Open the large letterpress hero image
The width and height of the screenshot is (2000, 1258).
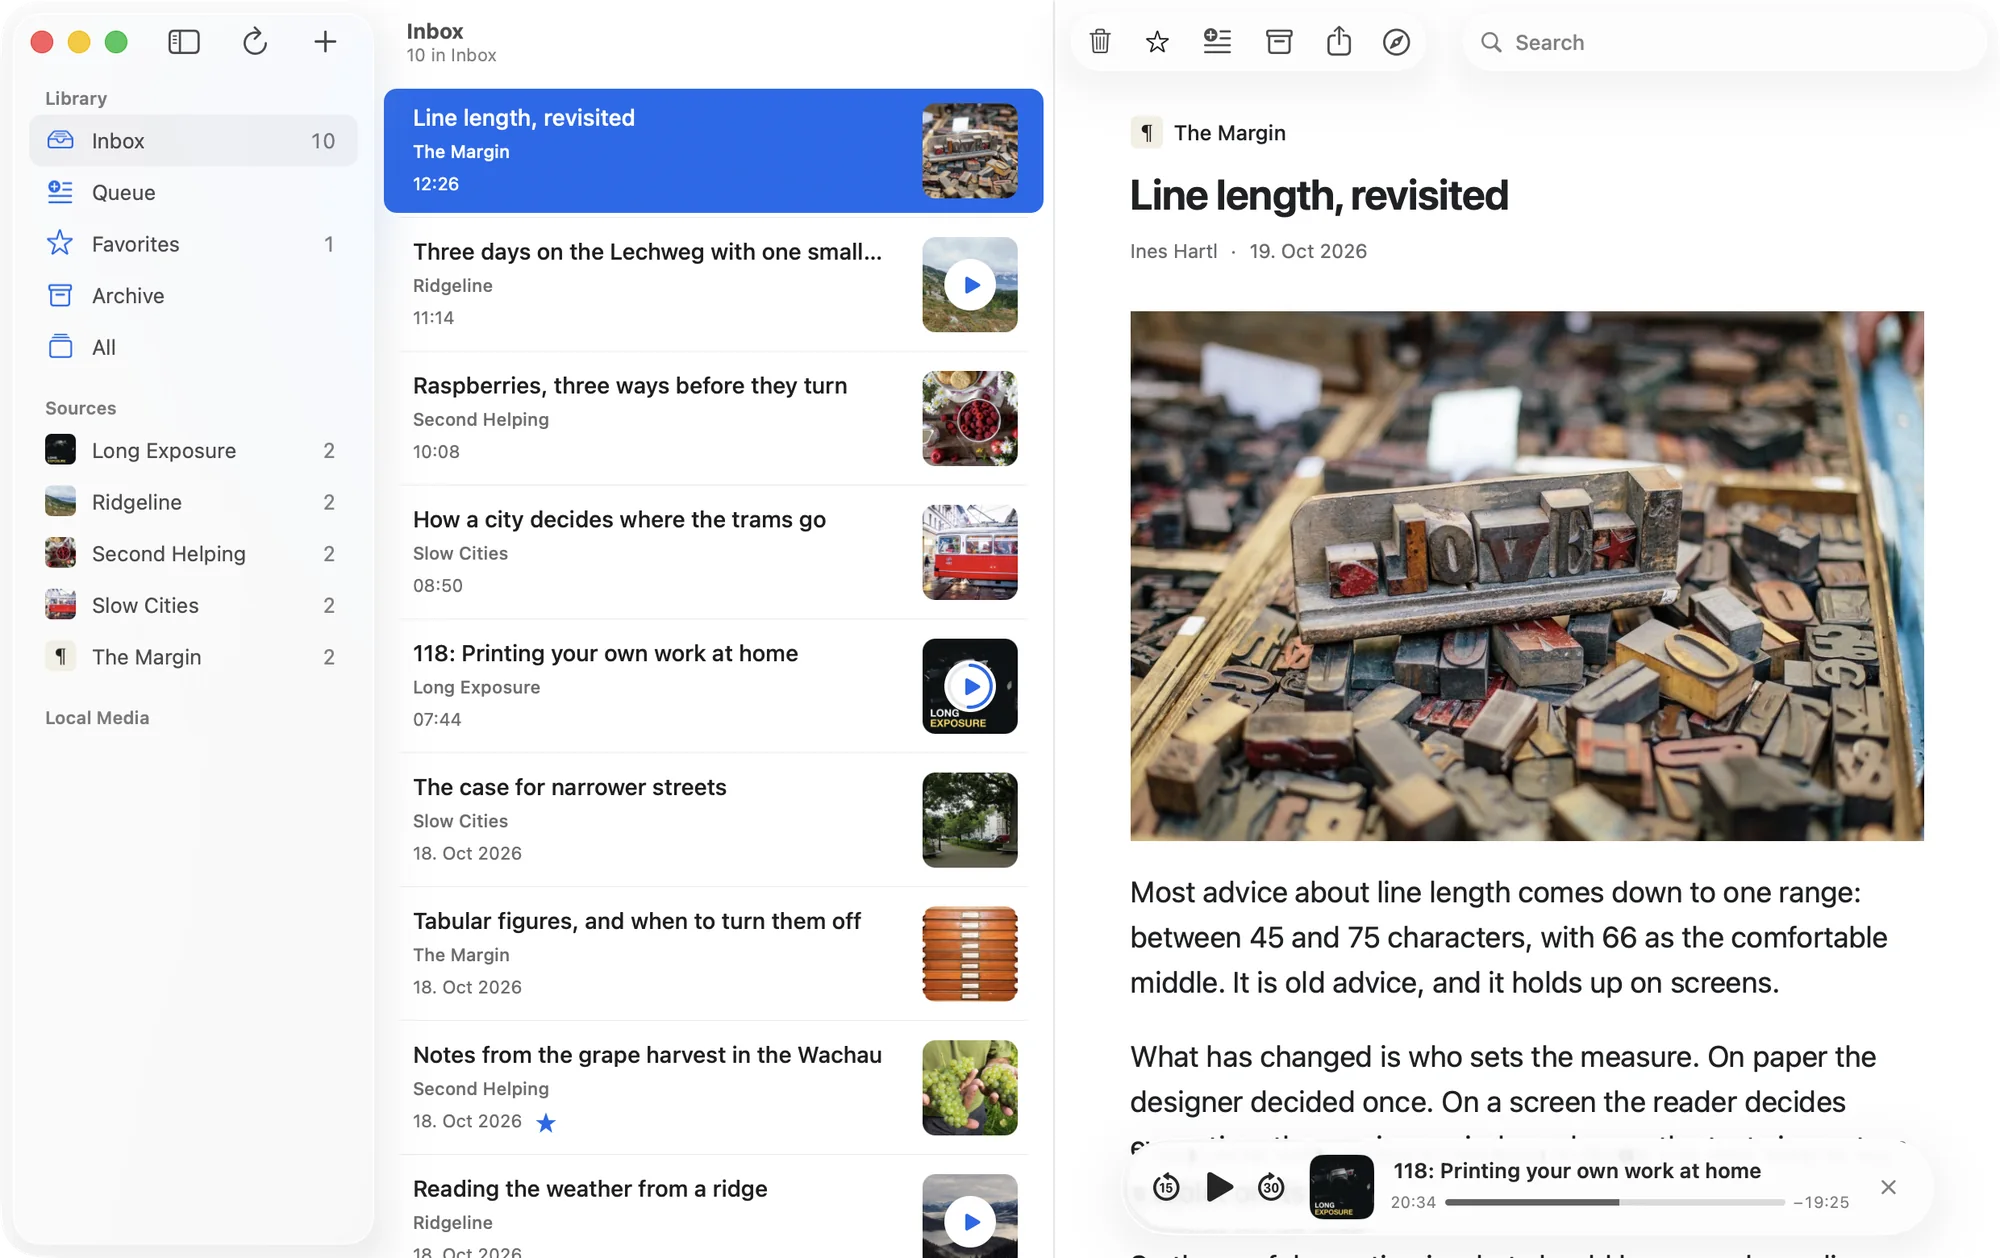pyautogui.click(x=1527, y=576)
